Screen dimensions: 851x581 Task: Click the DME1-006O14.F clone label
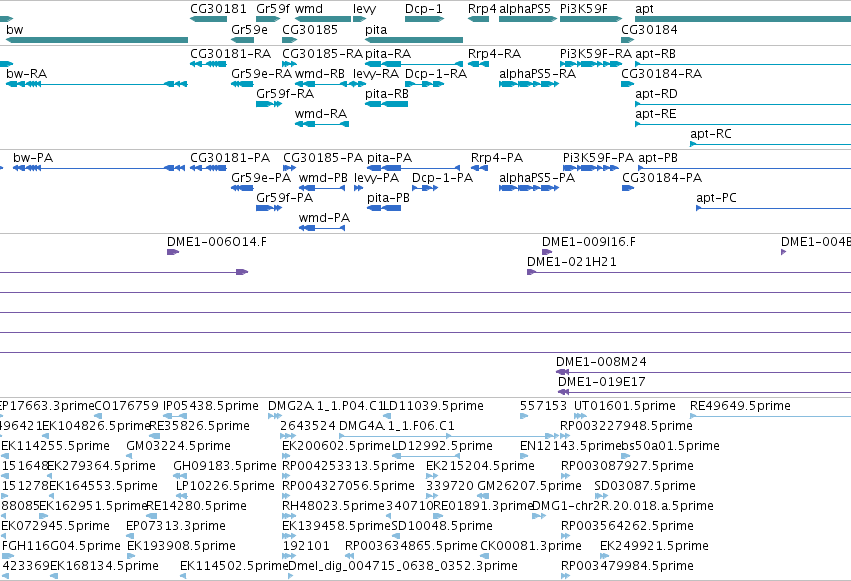[x=217, y=241]
